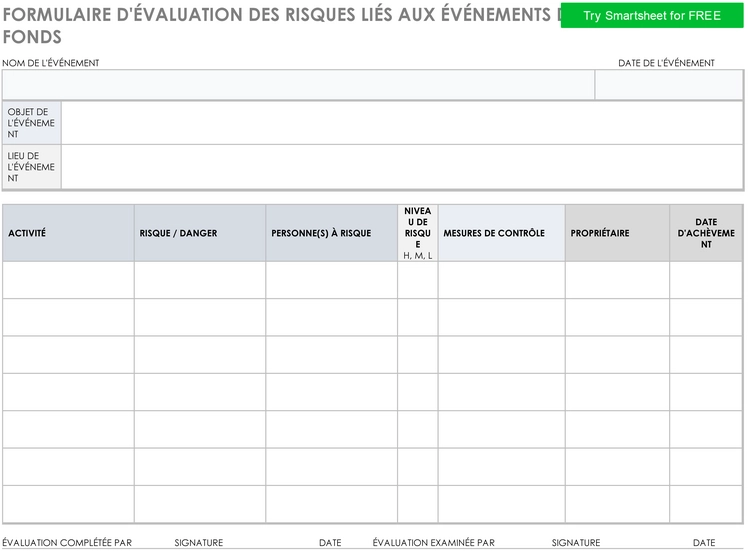Select the MESURES DE CONTRÔLE column header
748x551 pixels.
coord(502,233)
